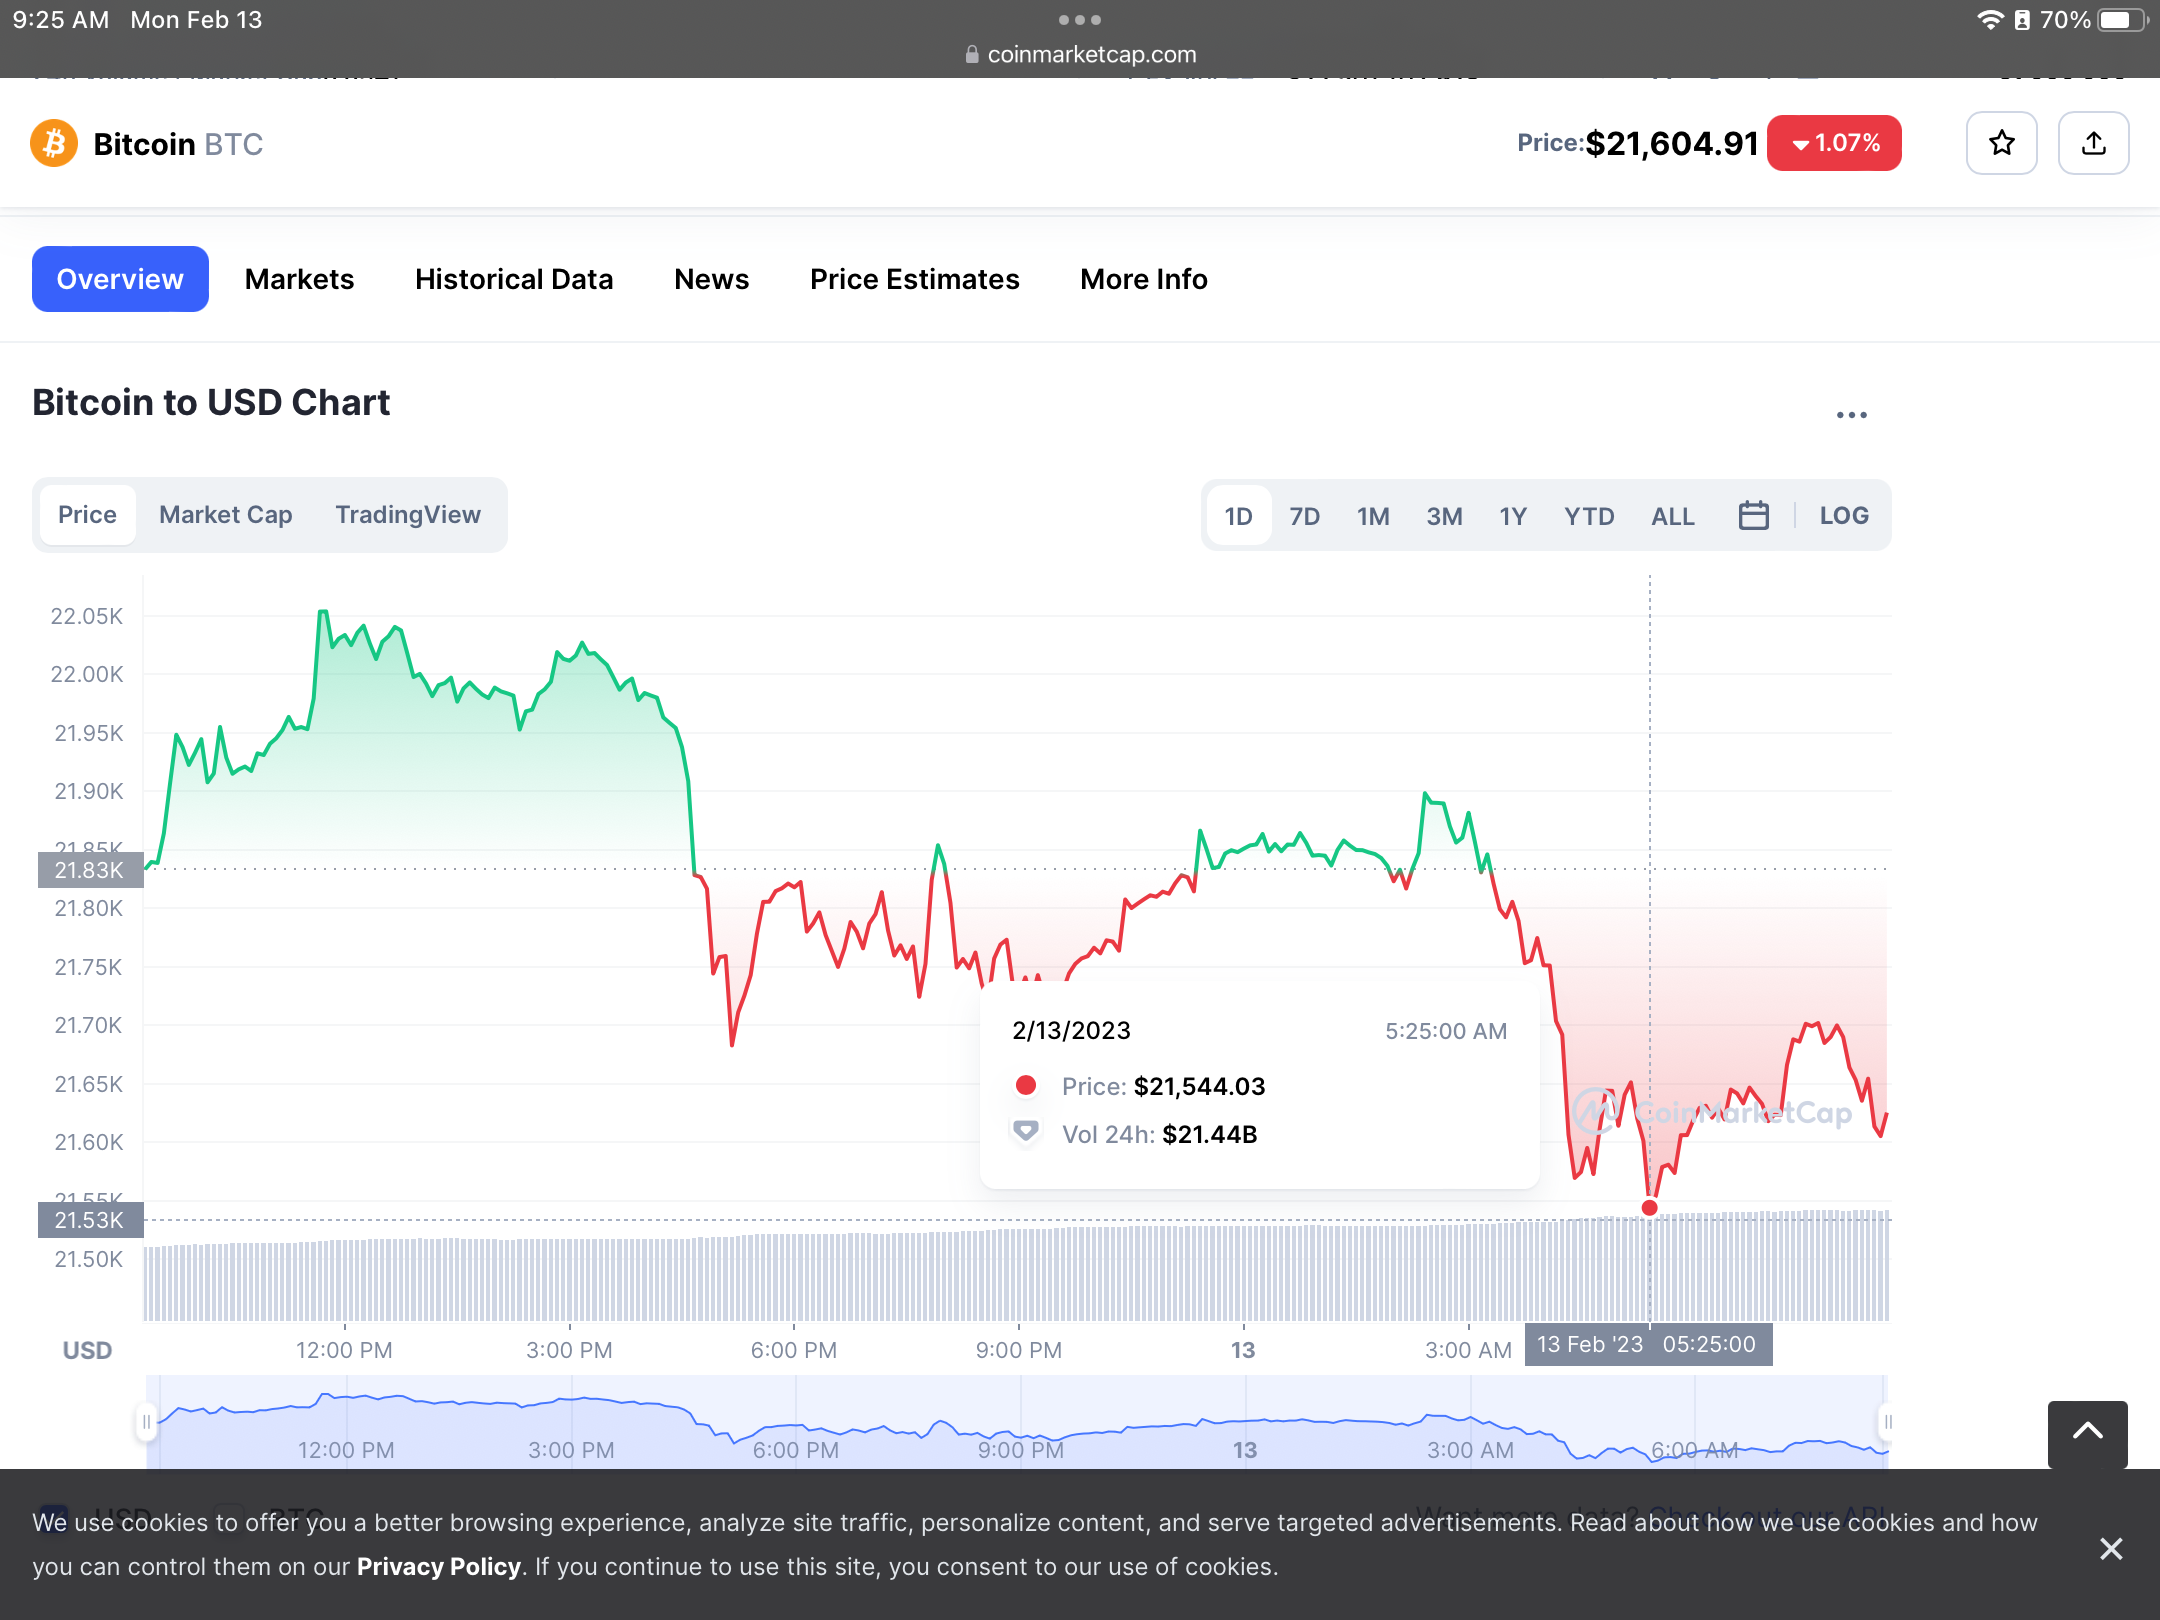Select the YTD time range
The width and height of the screenshot is (2160, 1620).
tap(1589, 516)
